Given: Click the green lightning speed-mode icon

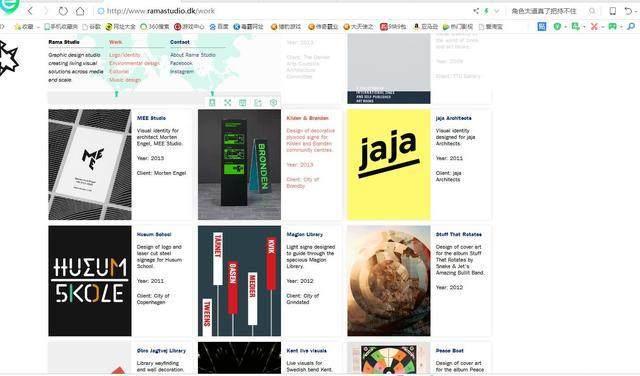Looking at the screenshot, I should pos(486,11).
